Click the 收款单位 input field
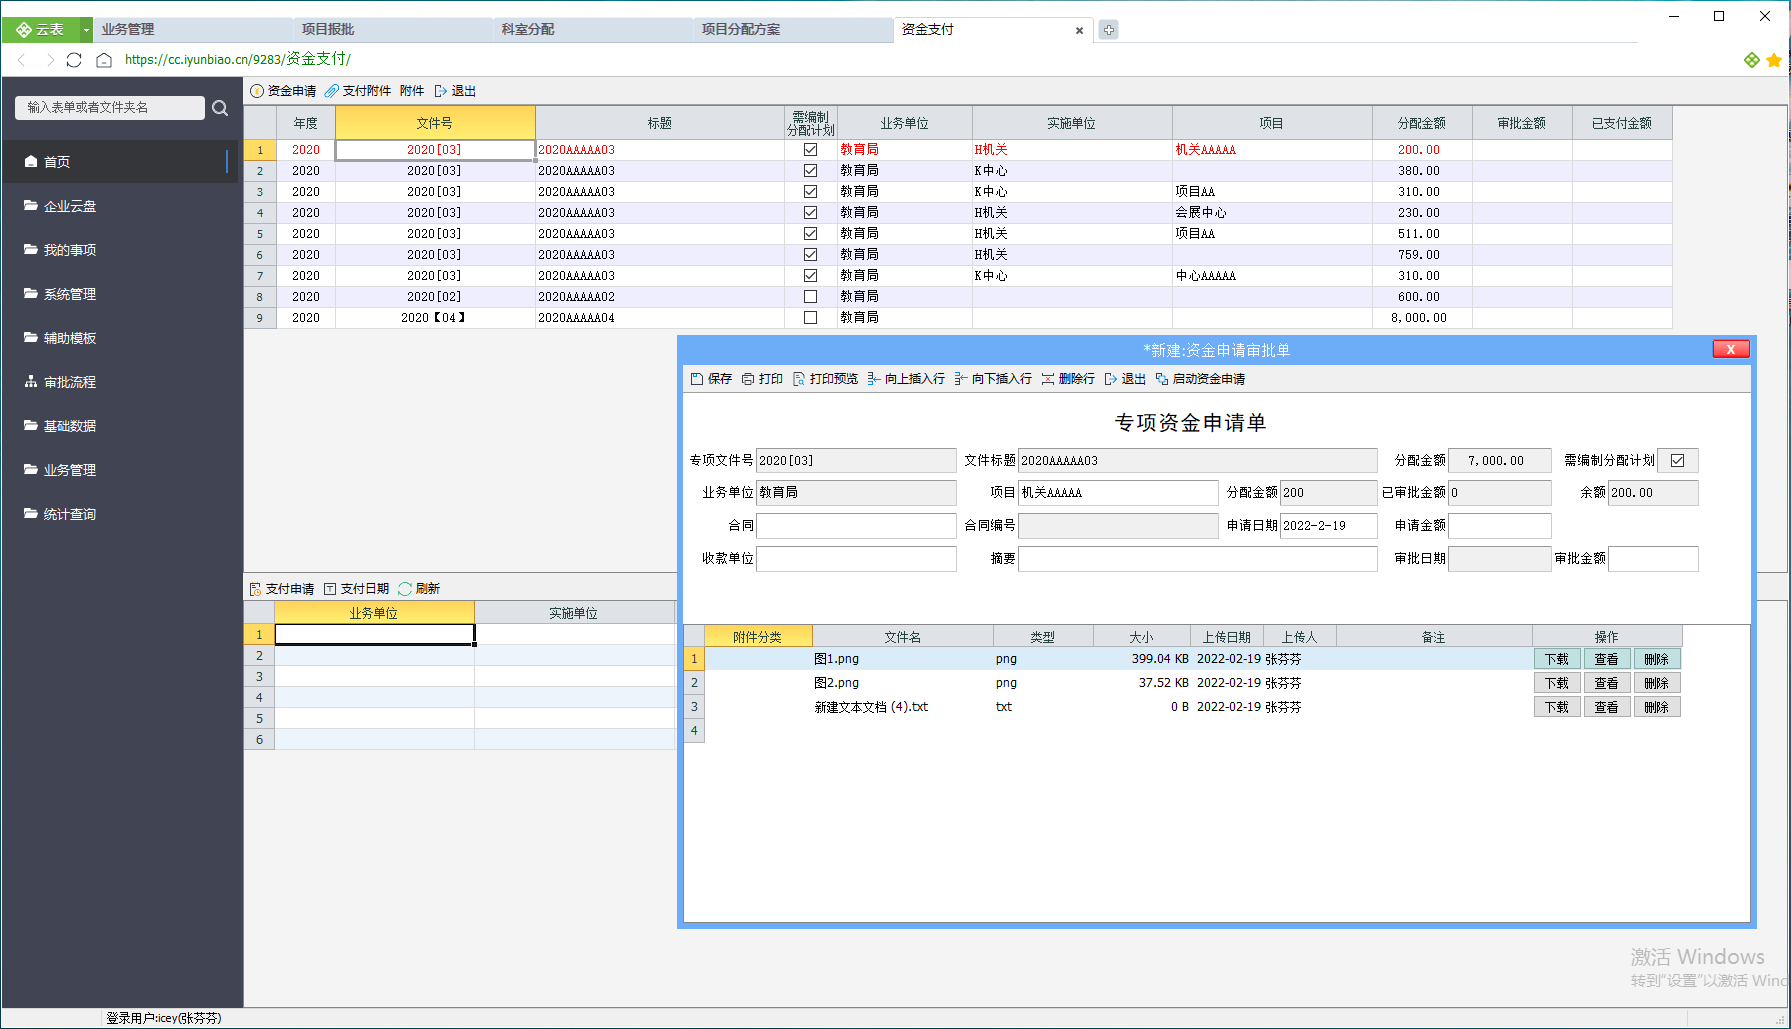The width and height of the screenshot is (1791, 1029). pos(856,559)
